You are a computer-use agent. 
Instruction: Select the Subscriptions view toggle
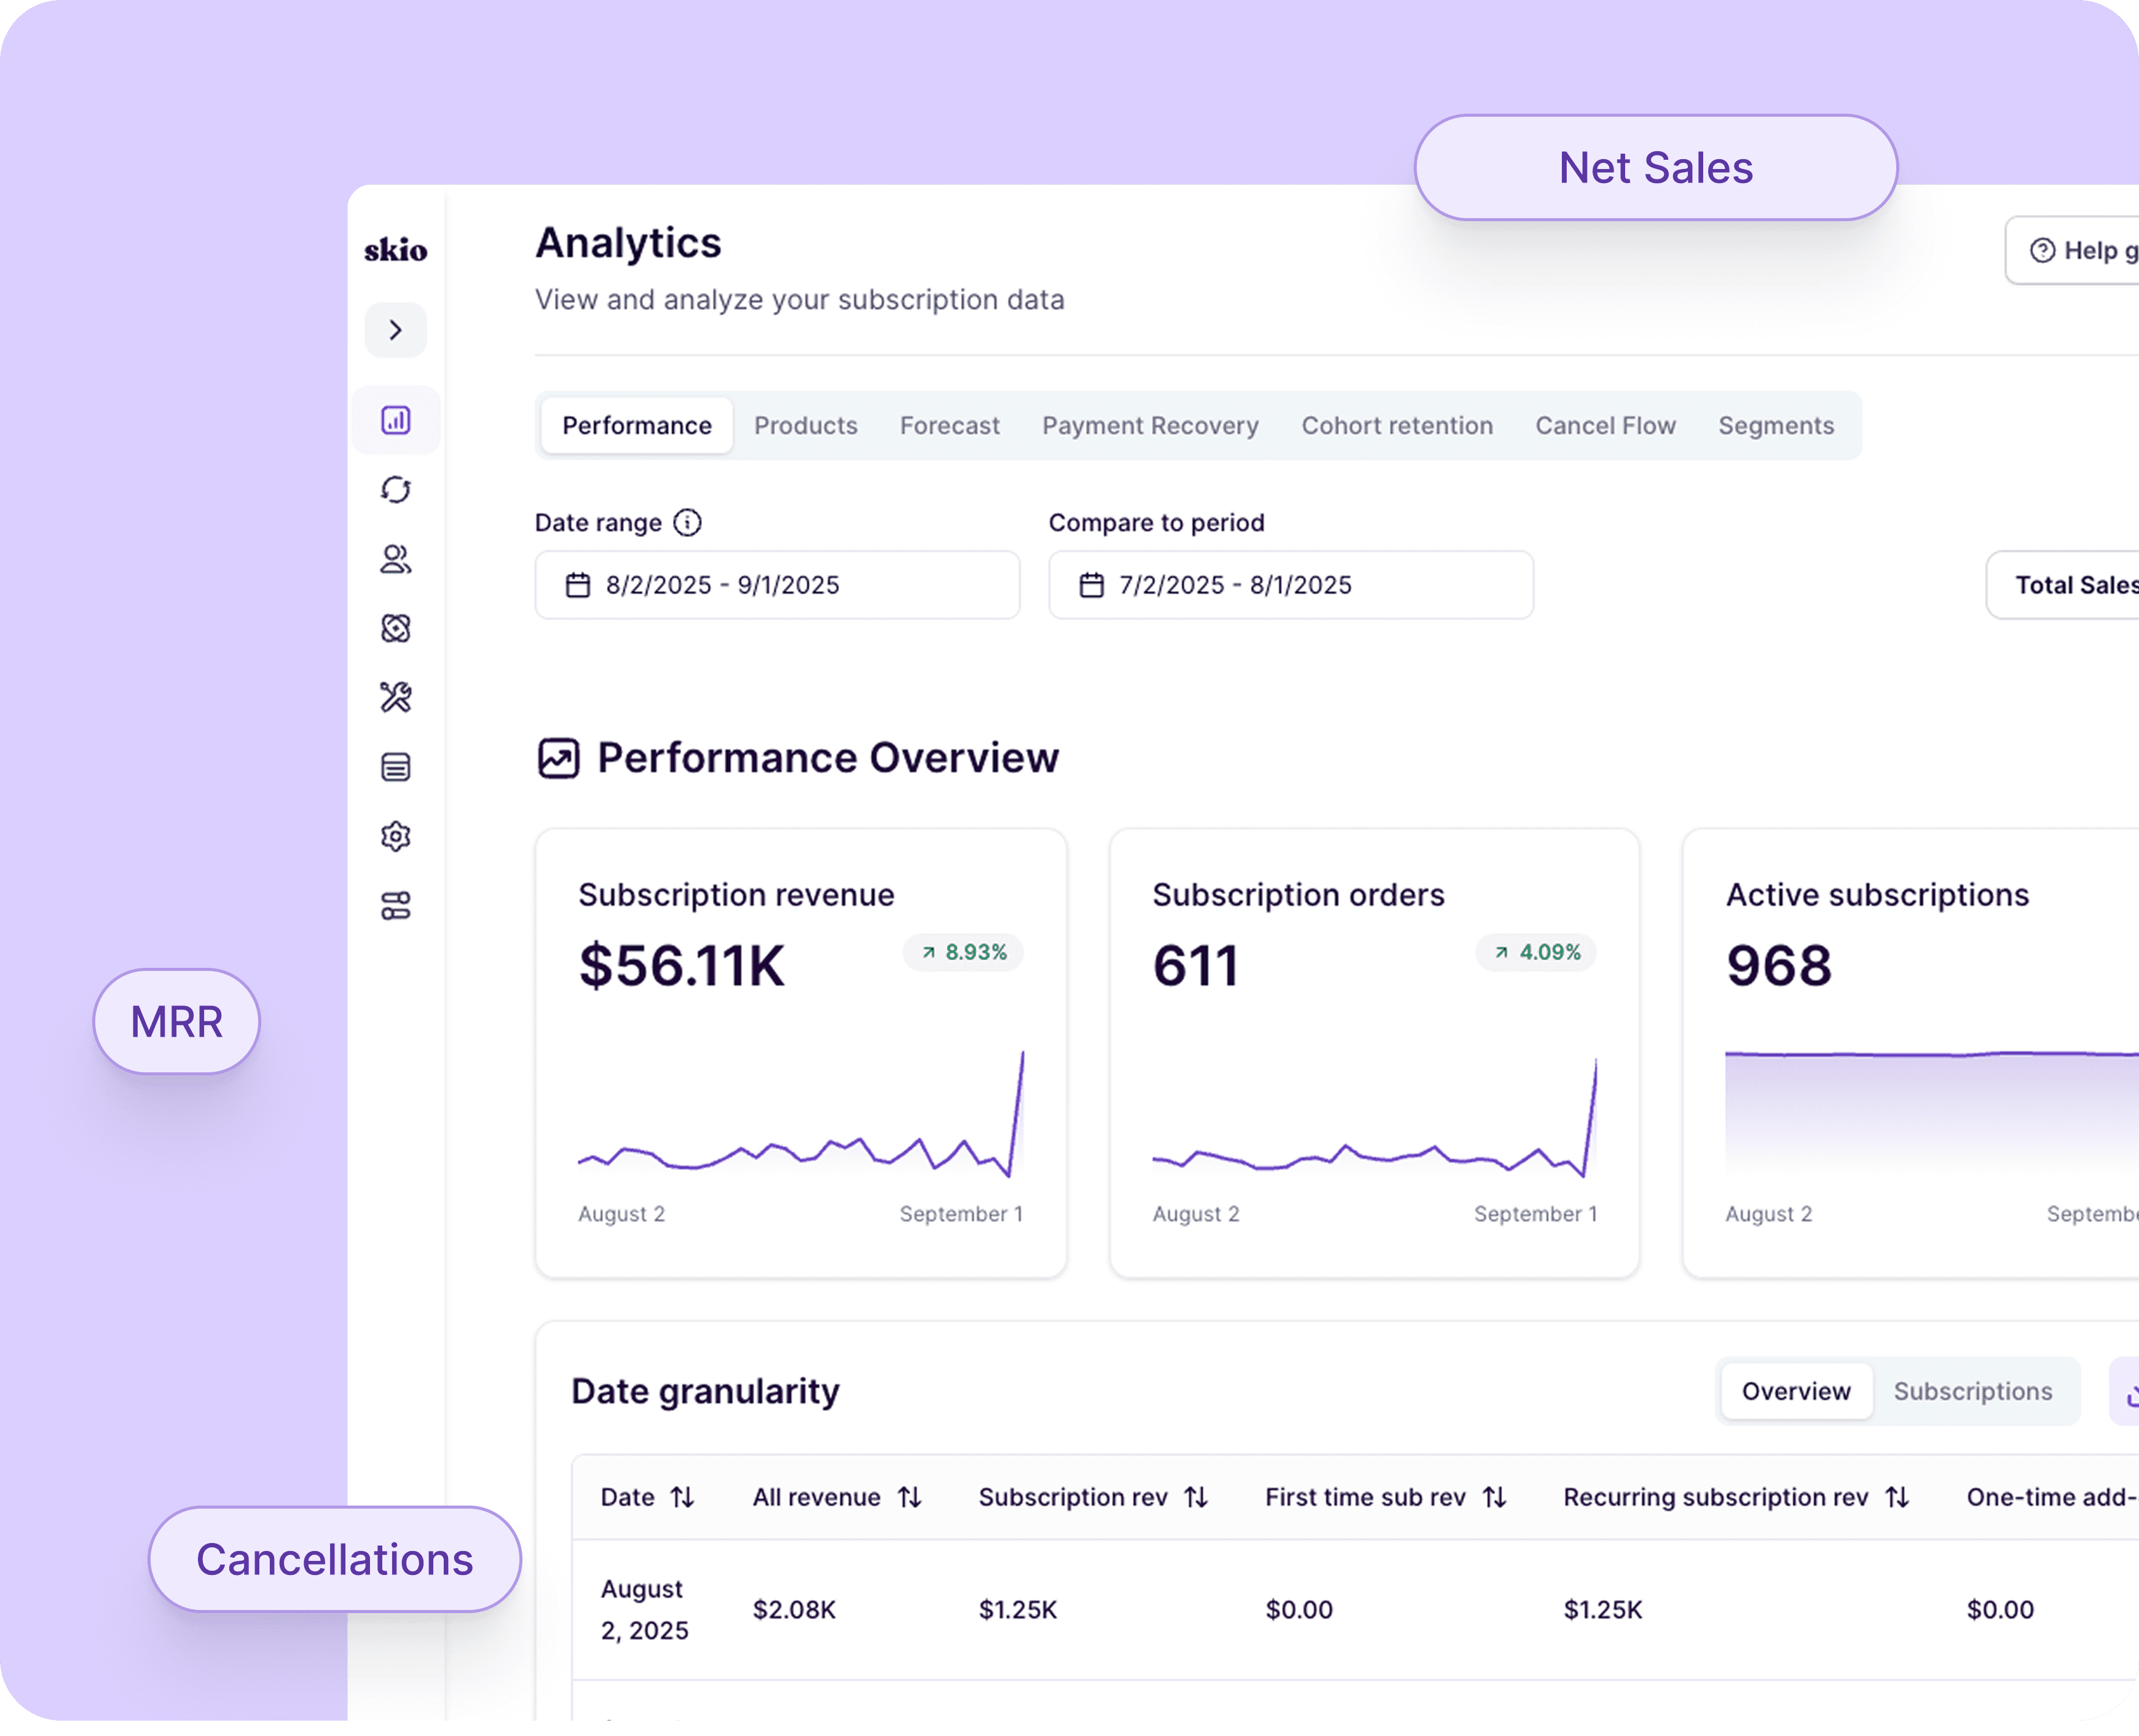pyautogui.click(x=1972, y=1391)
